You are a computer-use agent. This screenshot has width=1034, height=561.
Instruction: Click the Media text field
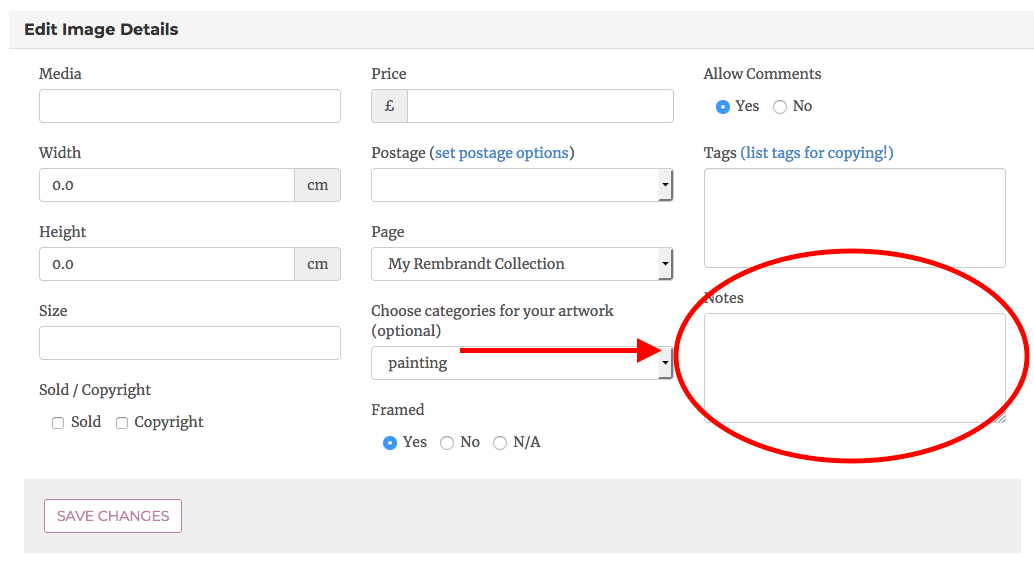click(x=189, y=106)
